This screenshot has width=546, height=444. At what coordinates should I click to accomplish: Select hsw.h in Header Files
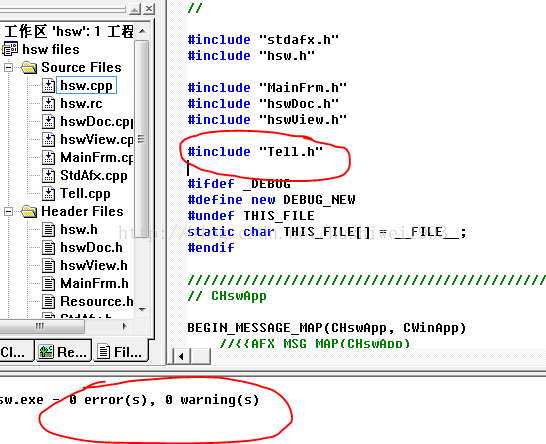point(79,229)
